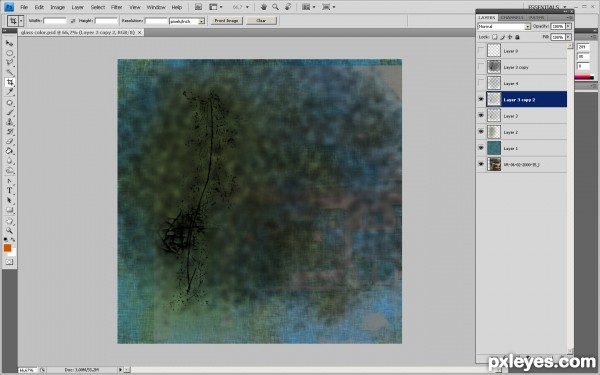
Task: Choose the Lasso tool
Action: (10, 62)
